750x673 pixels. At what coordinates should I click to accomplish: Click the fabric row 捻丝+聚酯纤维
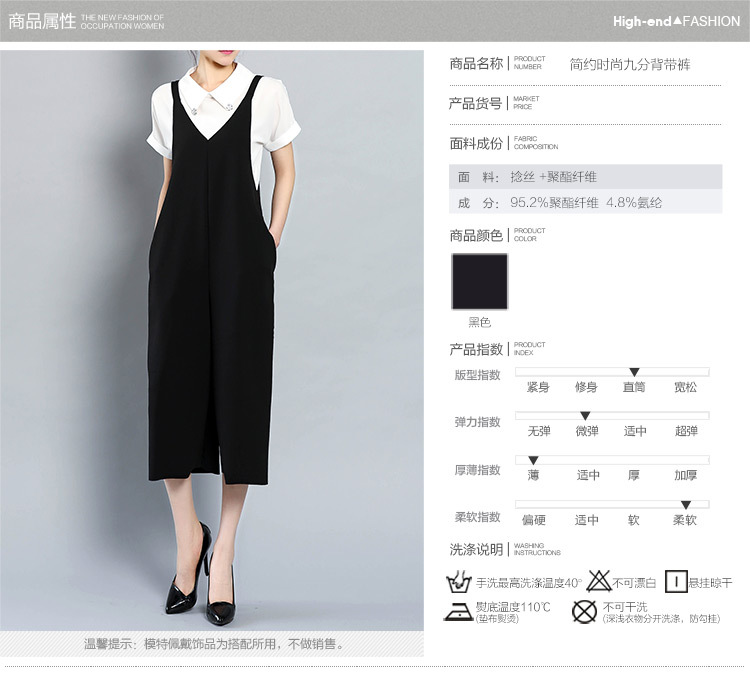[x=585, y=177]
